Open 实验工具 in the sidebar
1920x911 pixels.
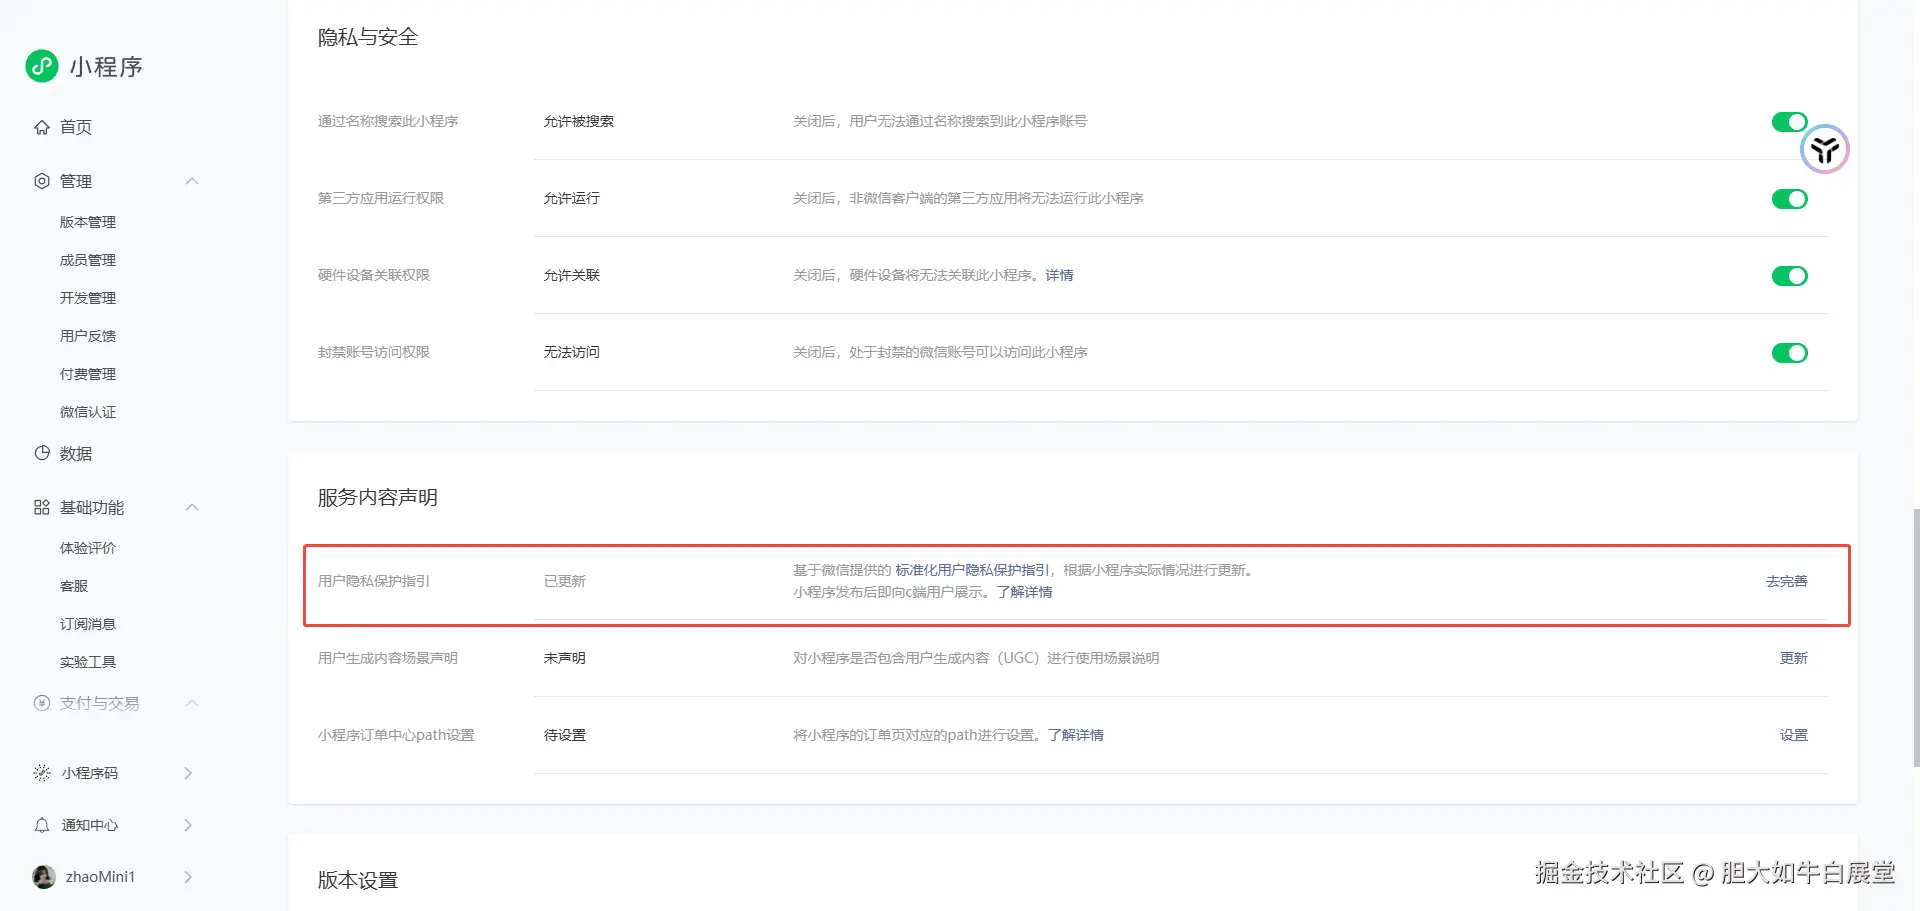tap(88, 662)
